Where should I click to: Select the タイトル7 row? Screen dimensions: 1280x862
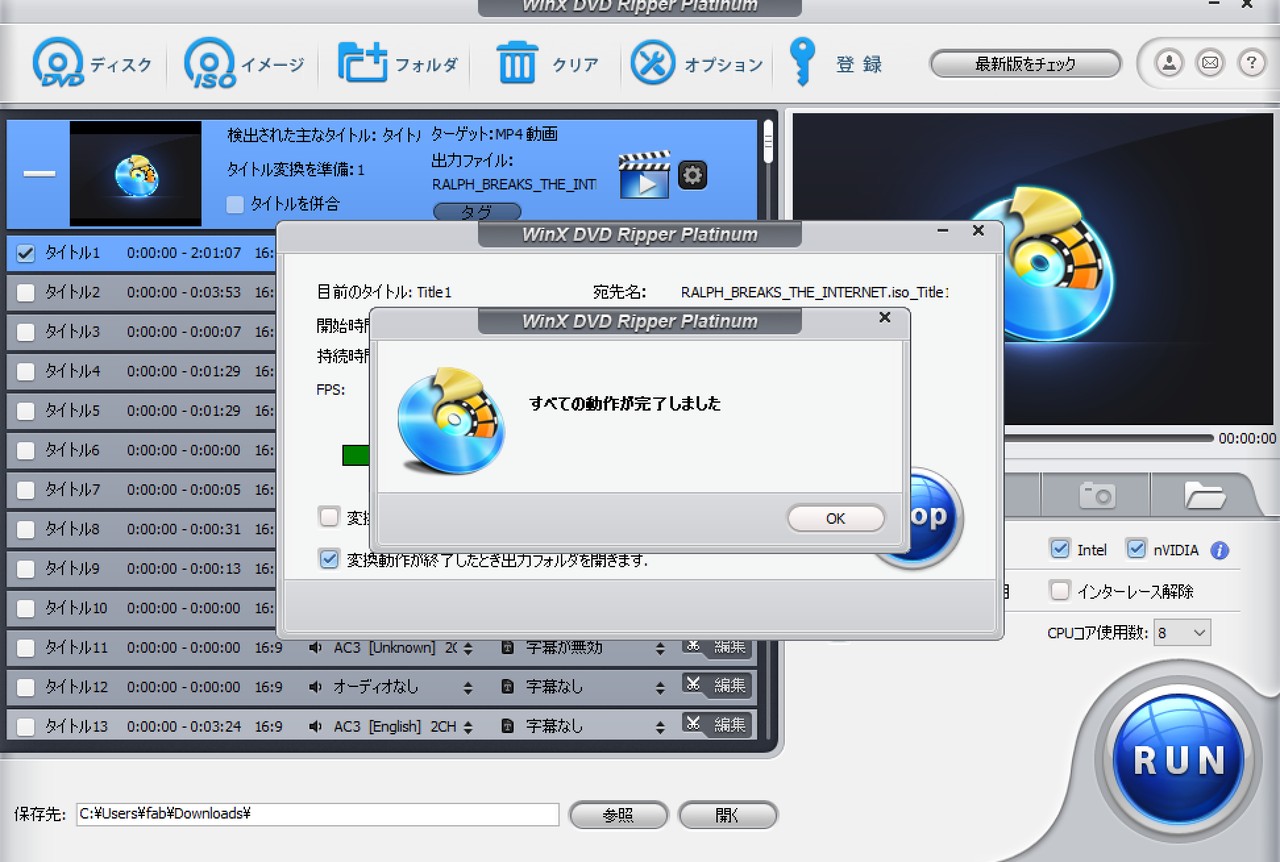click(142, 490)
